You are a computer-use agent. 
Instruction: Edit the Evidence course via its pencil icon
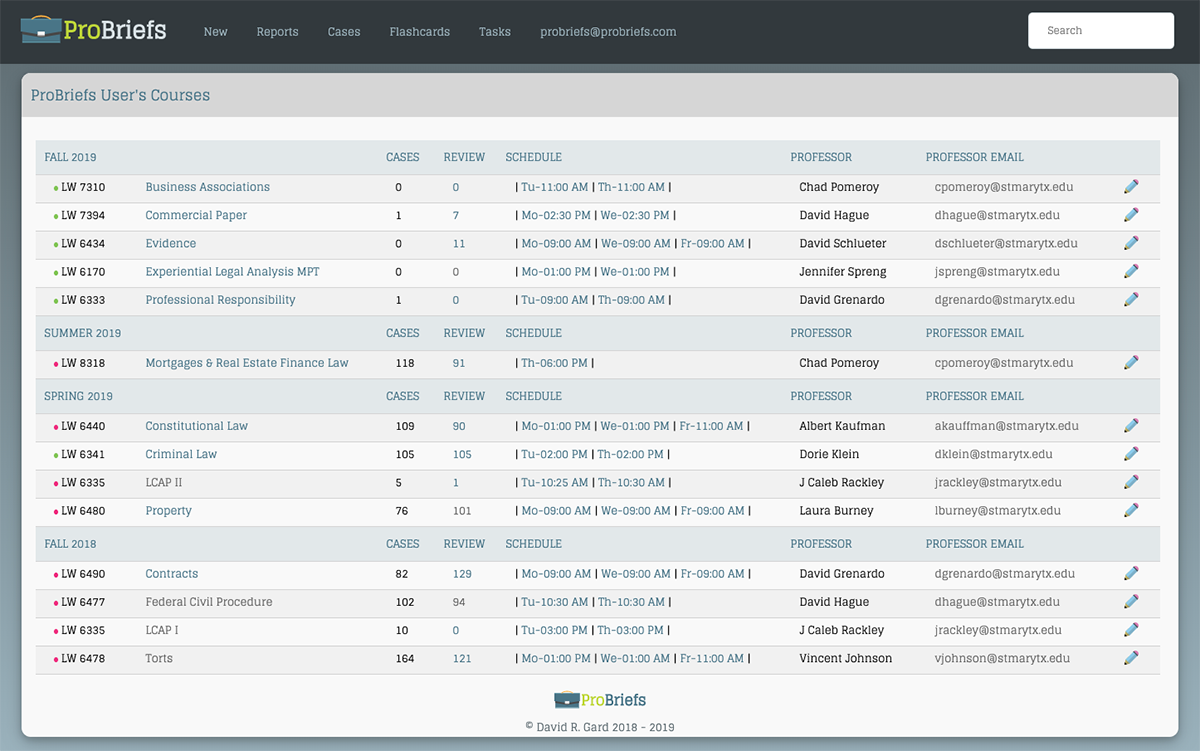1131,243
